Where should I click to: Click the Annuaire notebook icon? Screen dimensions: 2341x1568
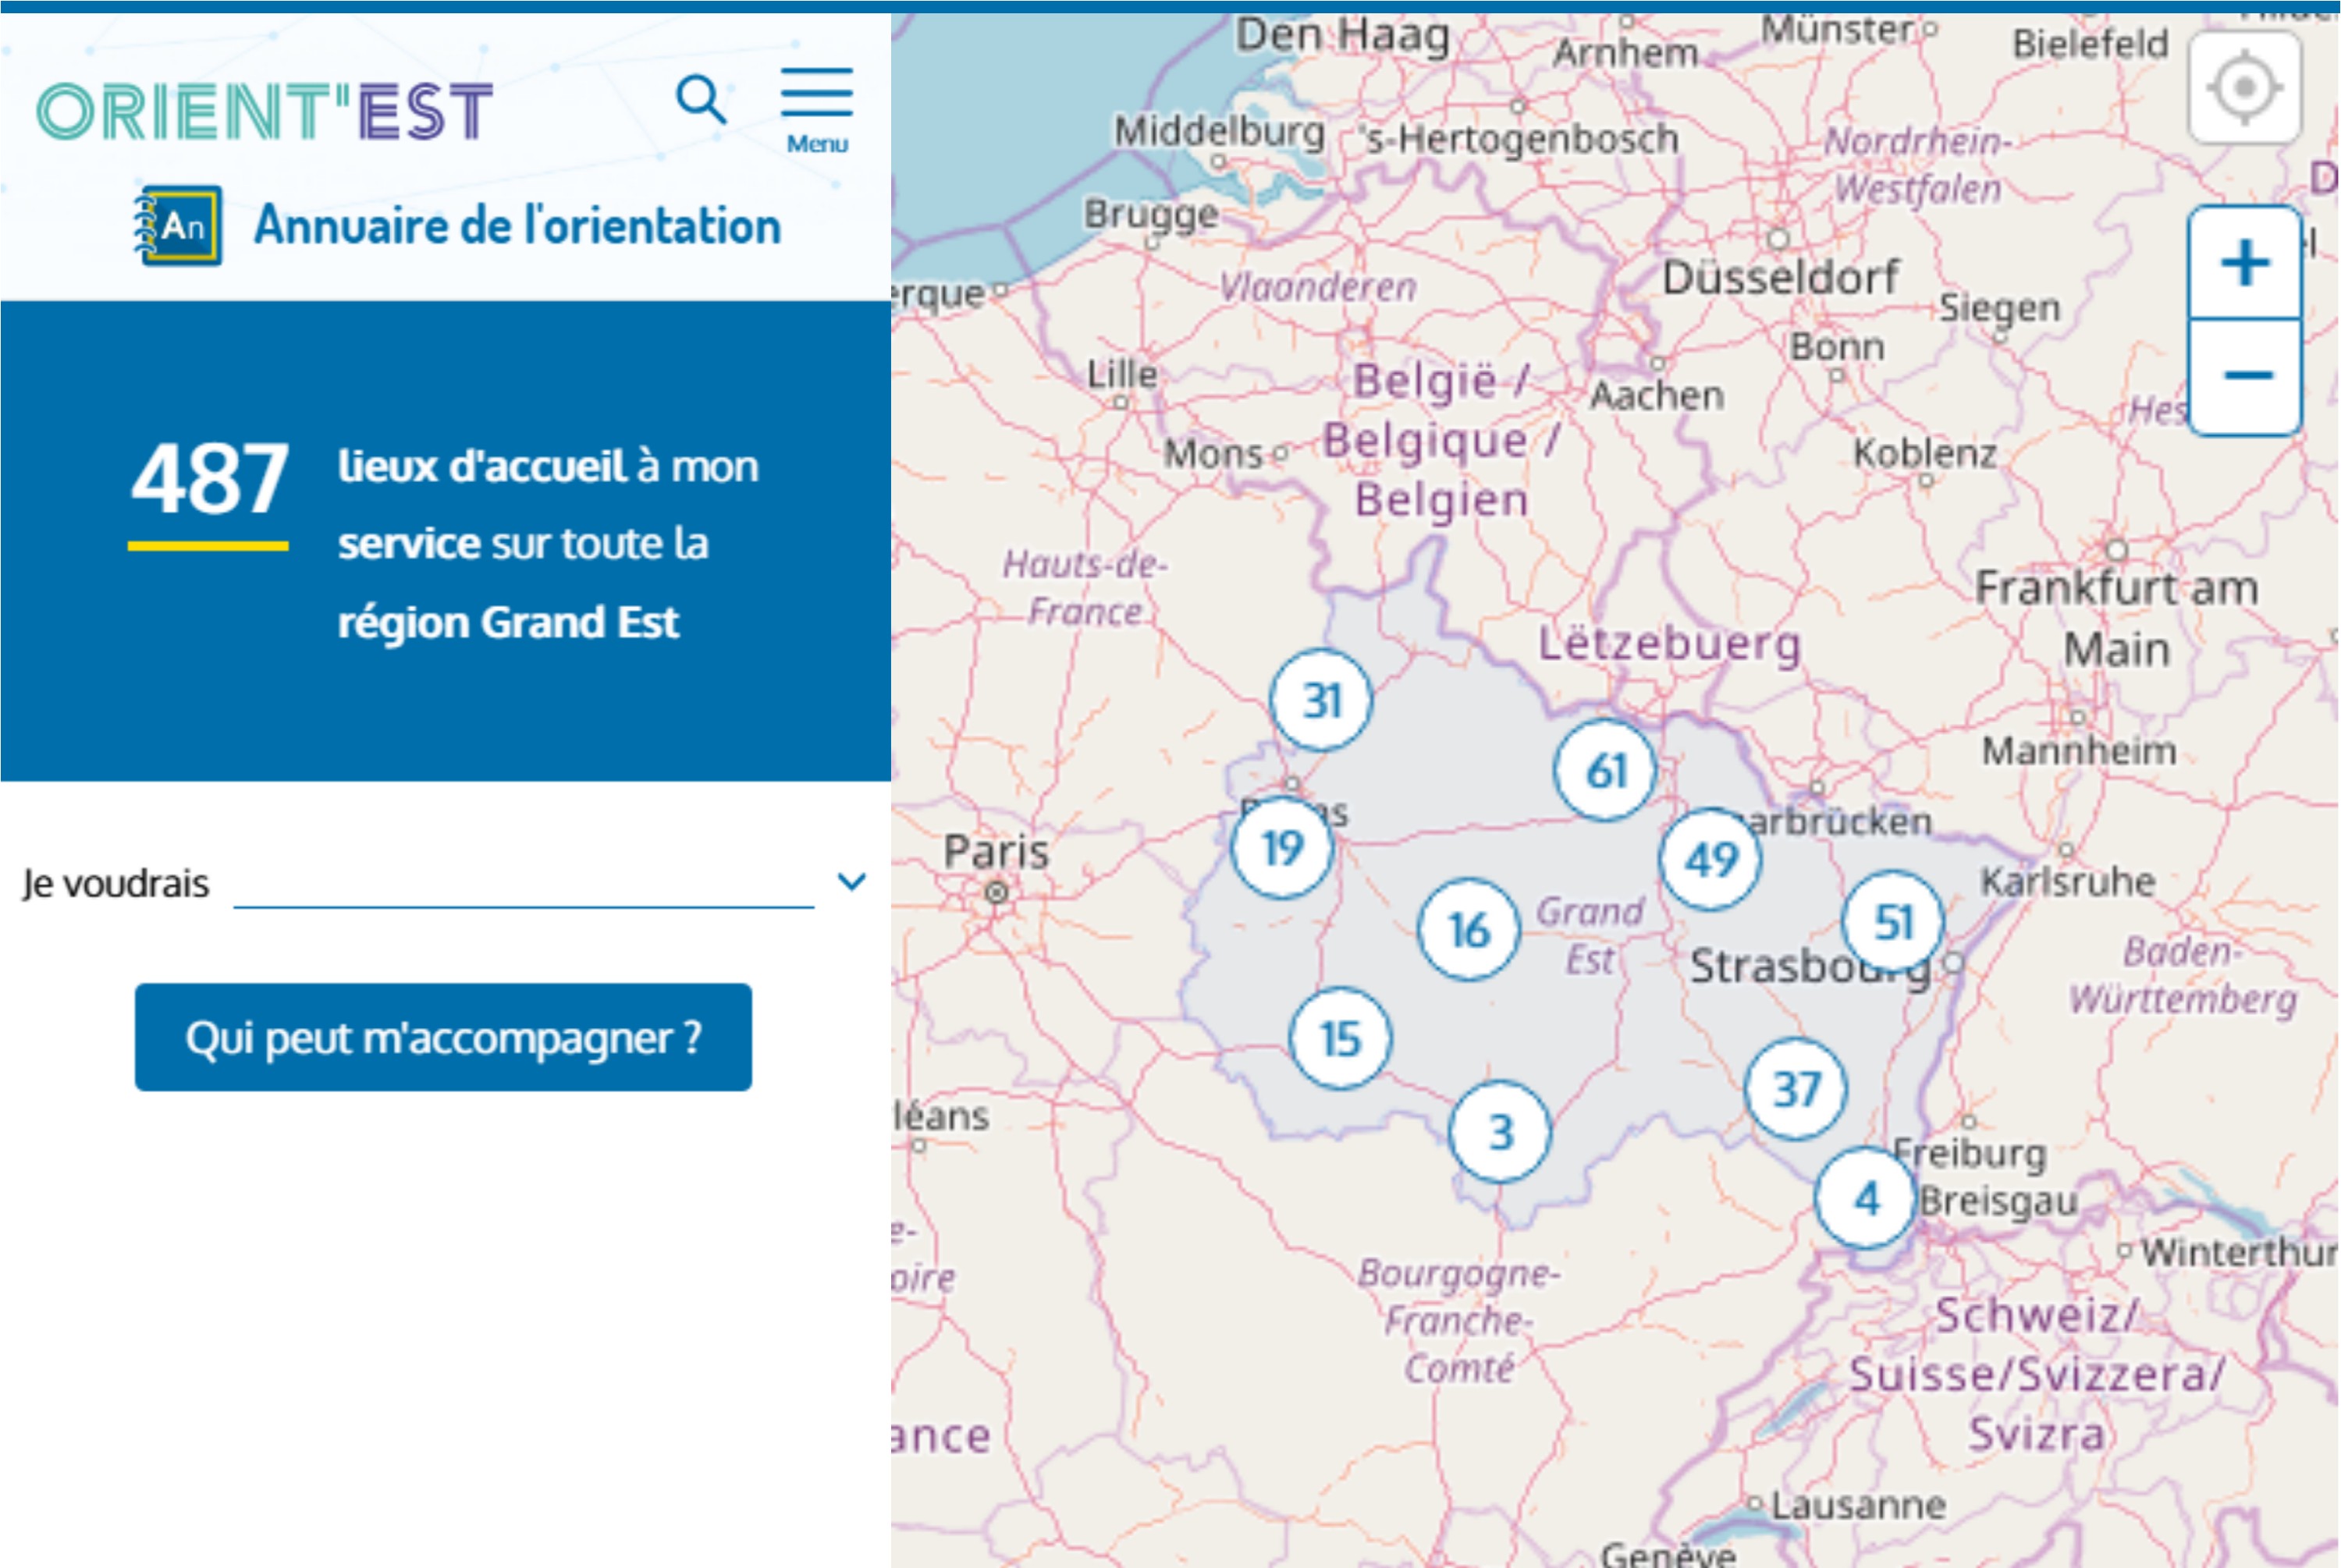(179, 226)
